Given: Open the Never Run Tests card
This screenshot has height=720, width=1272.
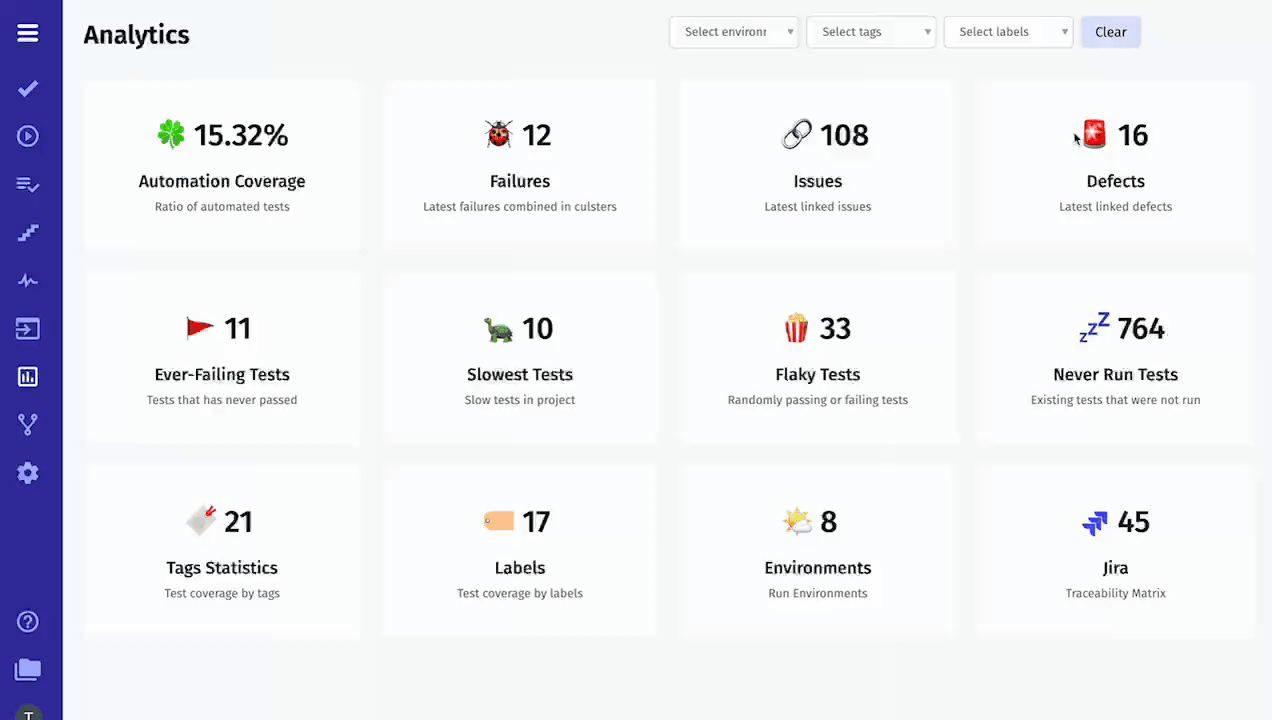Looking at the screenshot, I should coord(1115,358).
